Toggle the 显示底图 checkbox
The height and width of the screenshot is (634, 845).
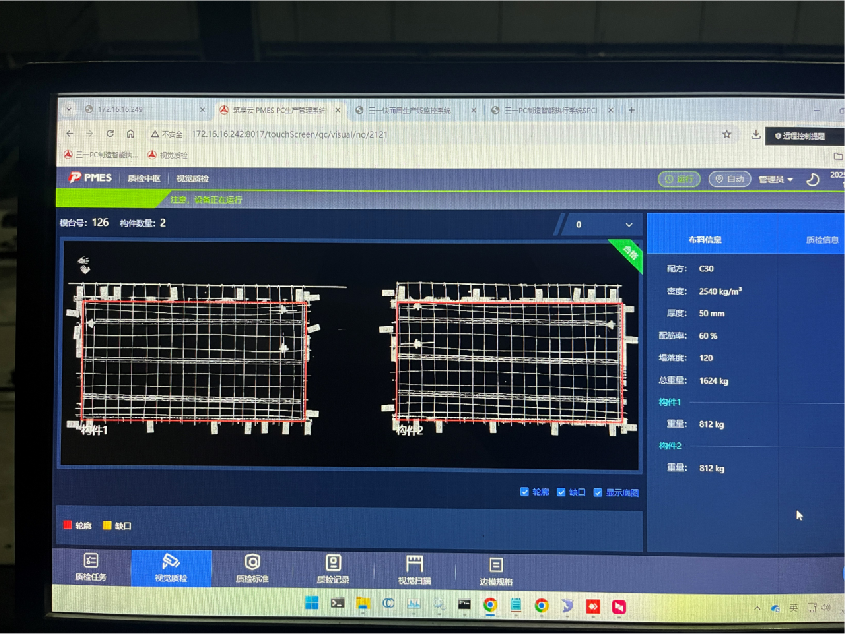click(598, 492)
